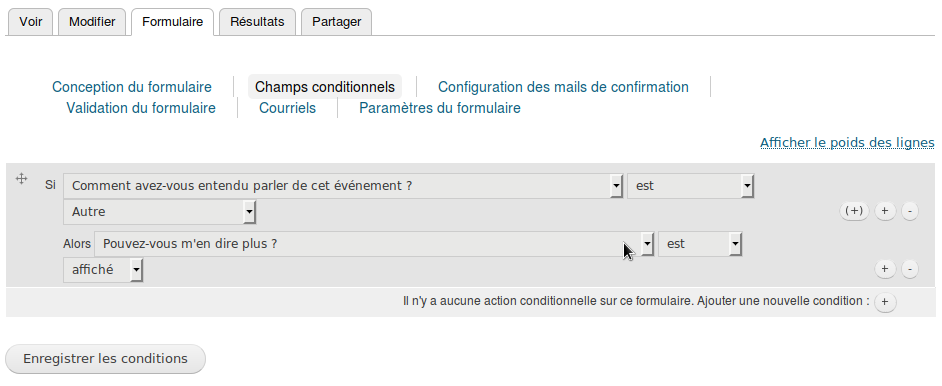Click 'Afficher le poids des lignes' link

pyautogui.click(x=847, y=143)
